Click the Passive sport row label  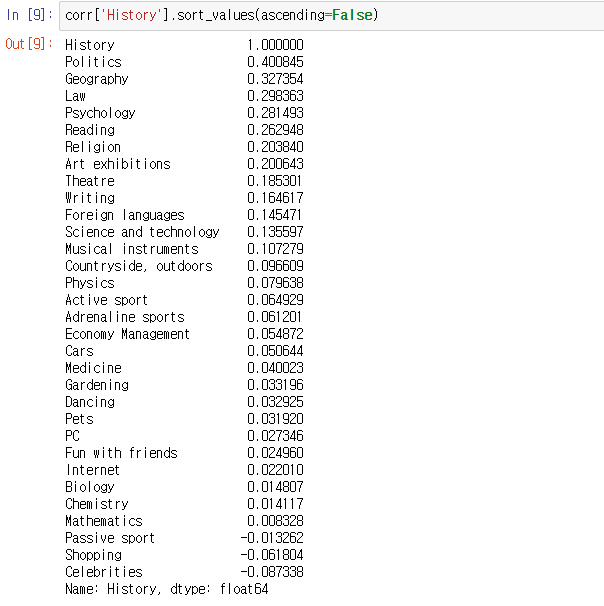coord(110,538)
